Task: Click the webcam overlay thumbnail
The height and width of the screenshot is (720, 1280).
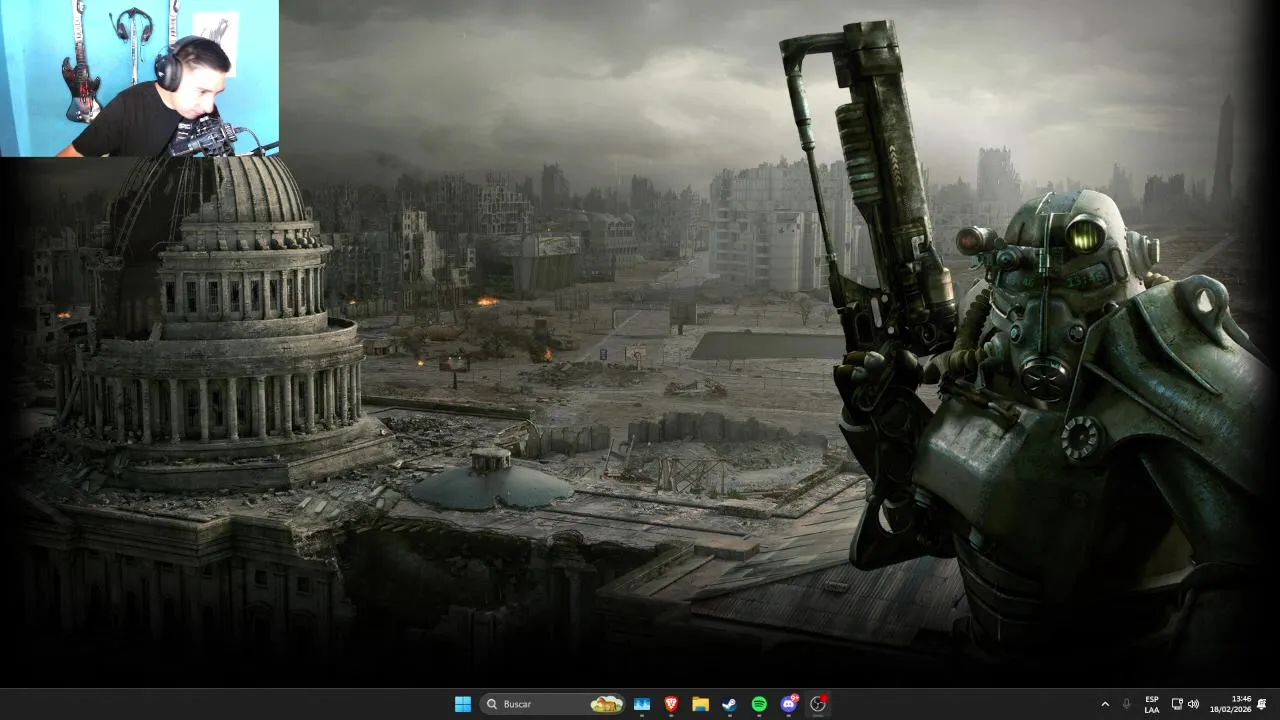Action: (x=139, y=78)
